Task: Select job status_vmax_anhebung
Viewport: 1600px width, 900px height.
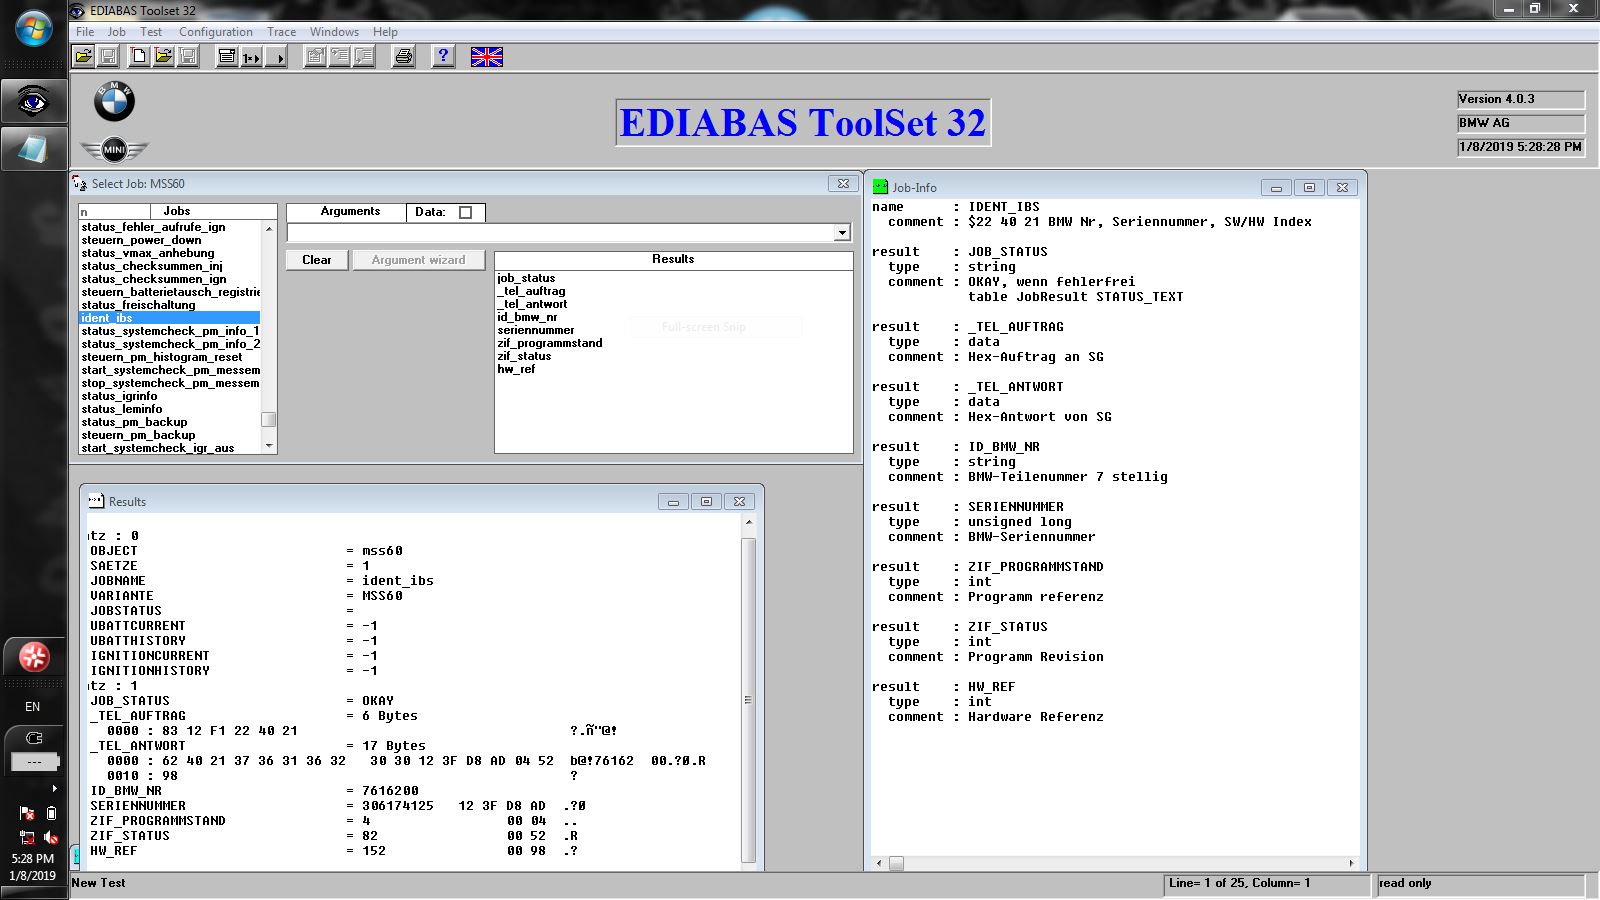Action: point(148,253)
